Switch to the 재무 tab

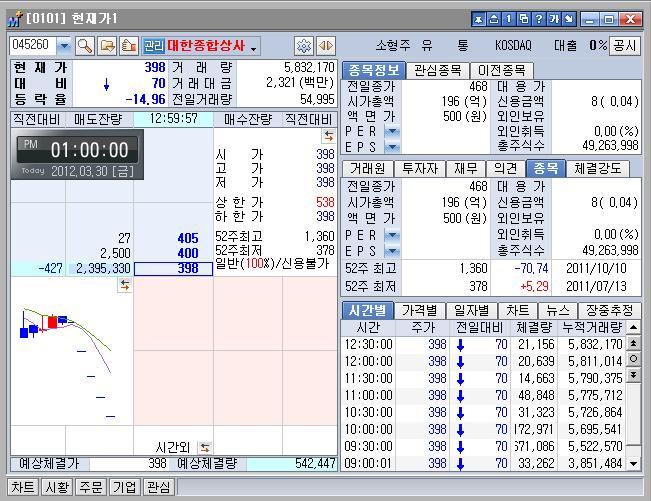pos(465,169)
